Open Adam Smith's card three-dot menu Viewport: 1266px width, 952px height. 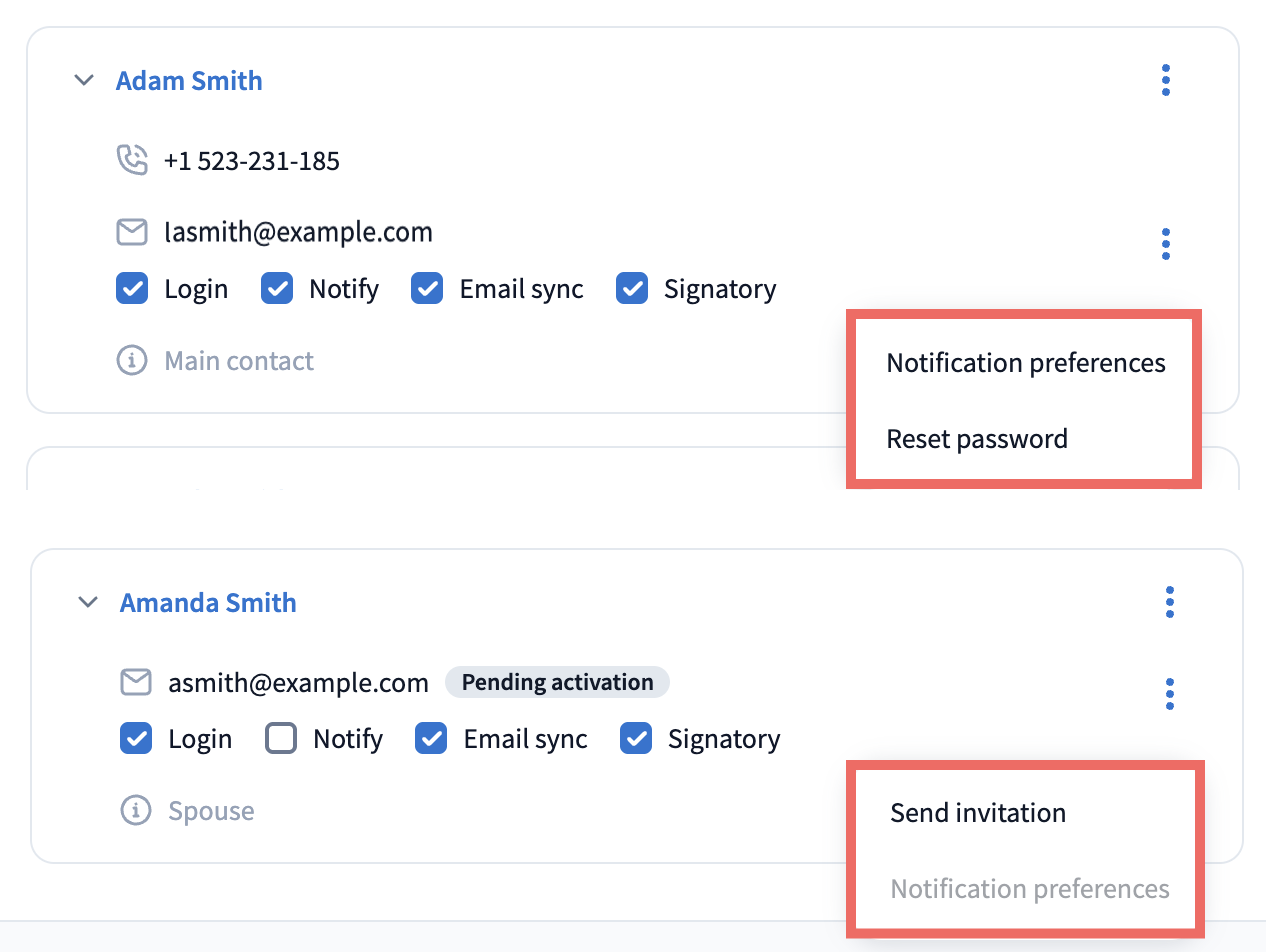click(1165, 80)
